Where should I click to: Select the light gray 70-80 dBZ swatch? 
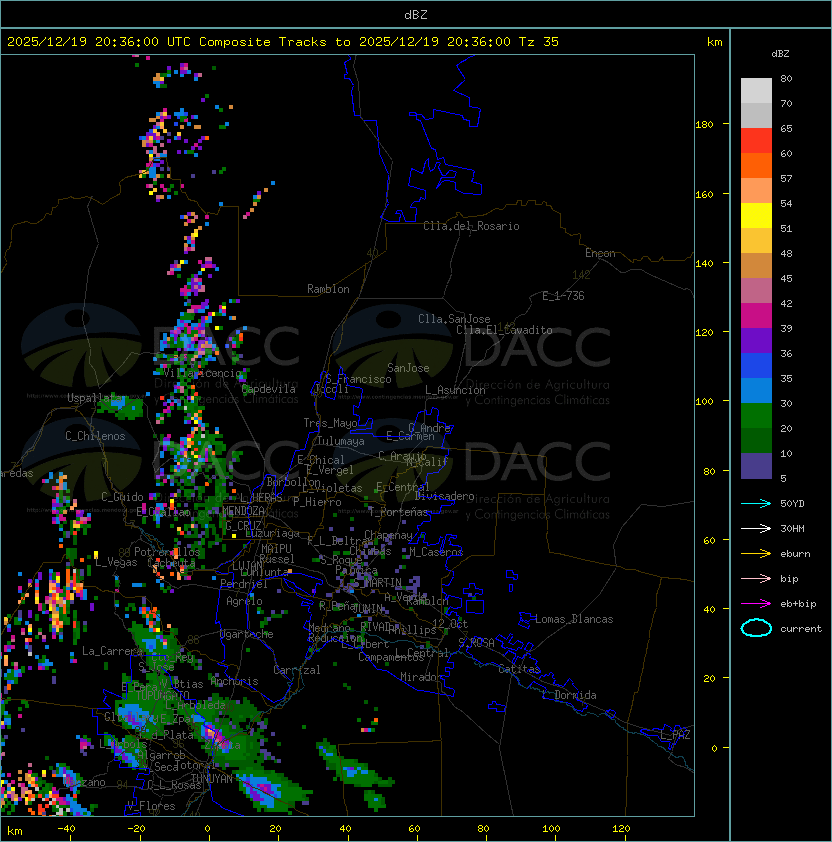[x=756, y=90]
